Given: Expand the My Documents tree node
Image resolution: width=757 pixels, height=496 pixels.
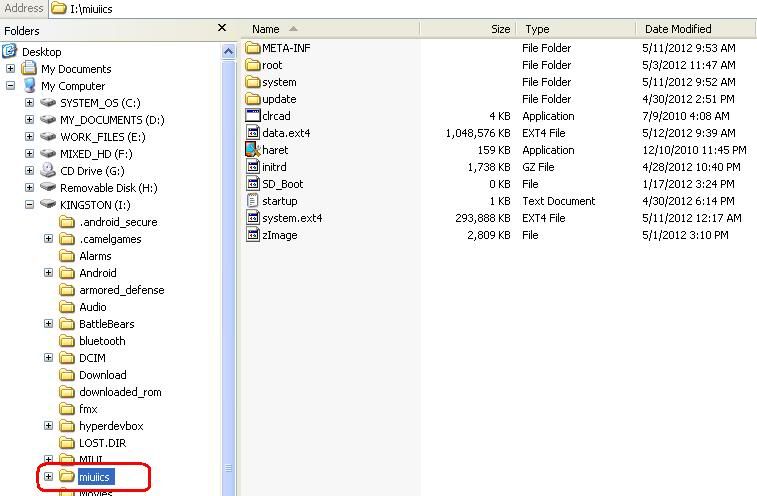Looking at the screenshot, I should (11, 69).
